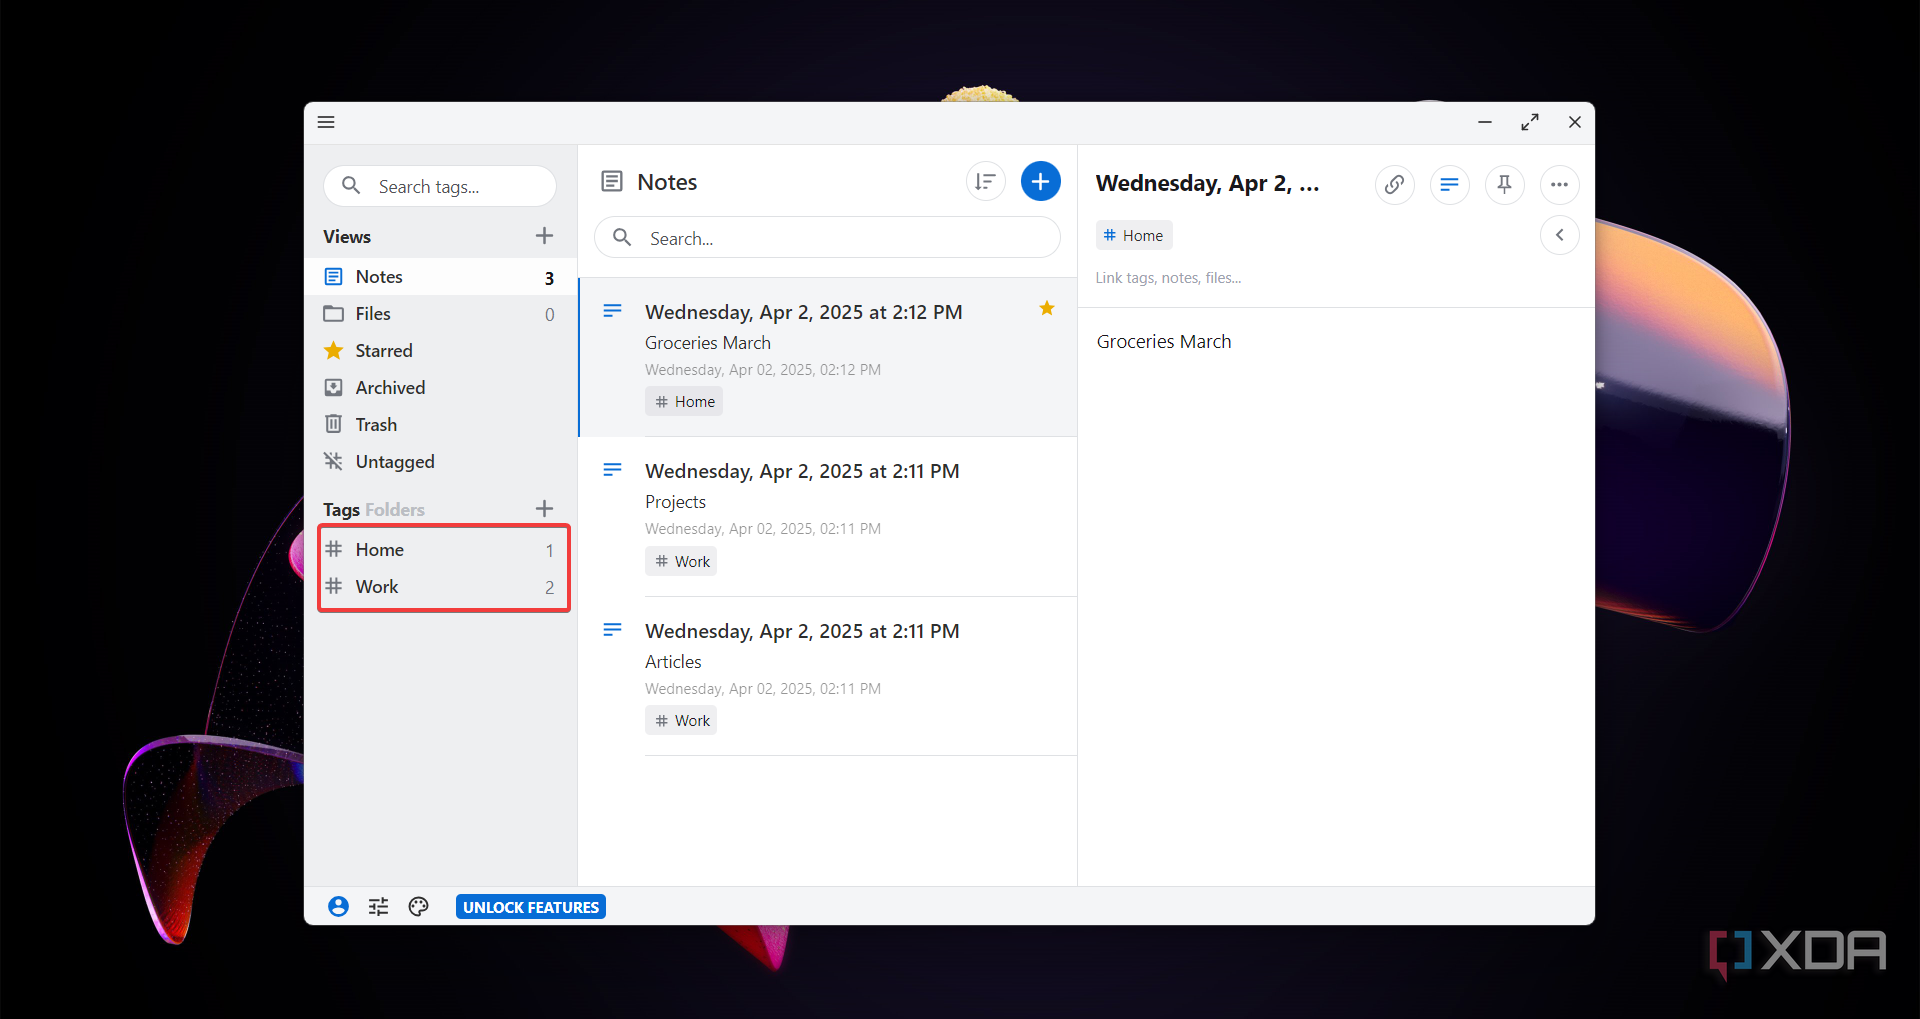Open the Archived view
Image resolution: width=1920 pixels, height=1019 pixels.
click(441, 388)
